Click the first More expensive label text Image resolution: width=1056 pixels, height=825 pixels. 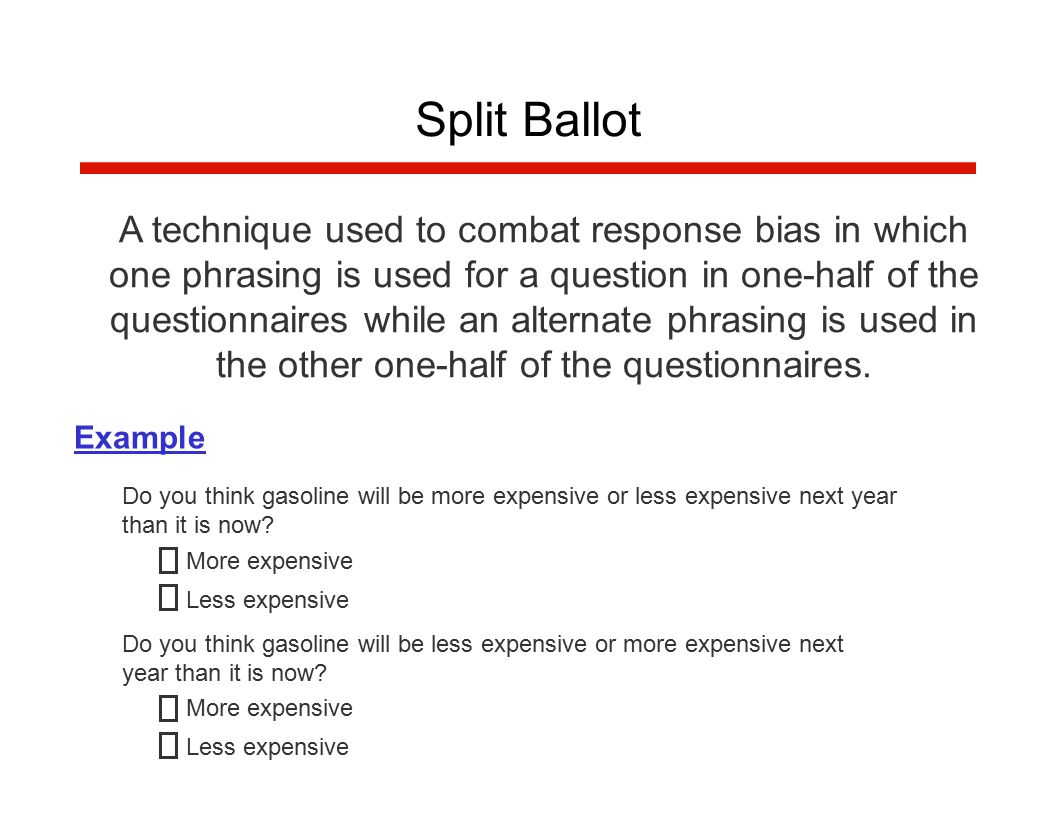[269, 562]
